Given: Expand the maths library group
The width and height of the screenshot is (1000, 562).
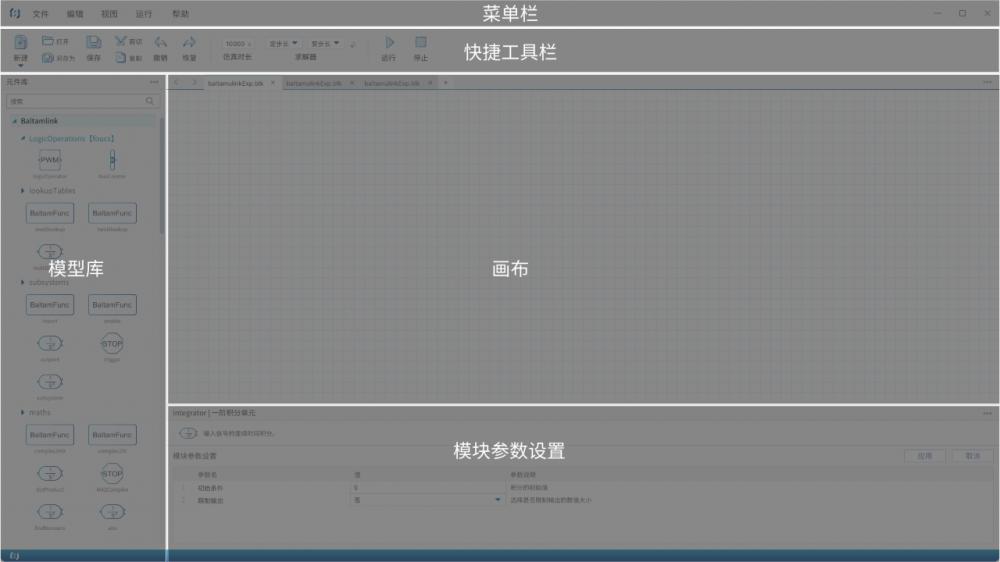Looking at the screenshot, I should [x=23, y=412].
